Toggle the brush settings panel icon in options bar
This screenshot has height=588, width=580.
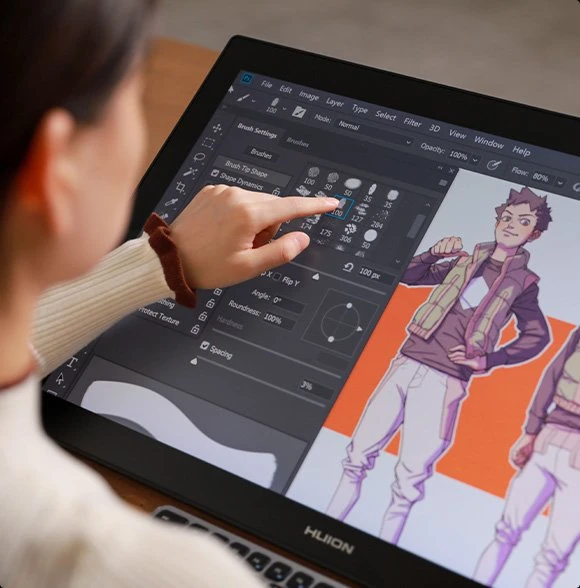(298, 112)
